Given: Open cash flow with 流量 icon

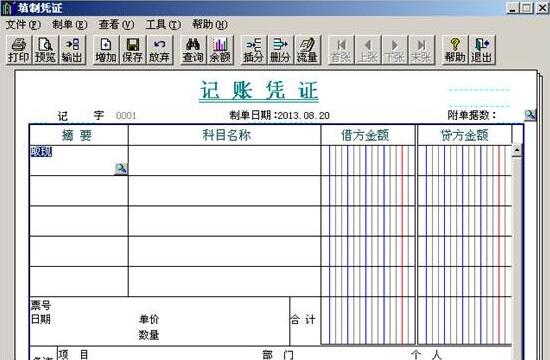Looking at the screenshot, I should (x=307, y=50).
